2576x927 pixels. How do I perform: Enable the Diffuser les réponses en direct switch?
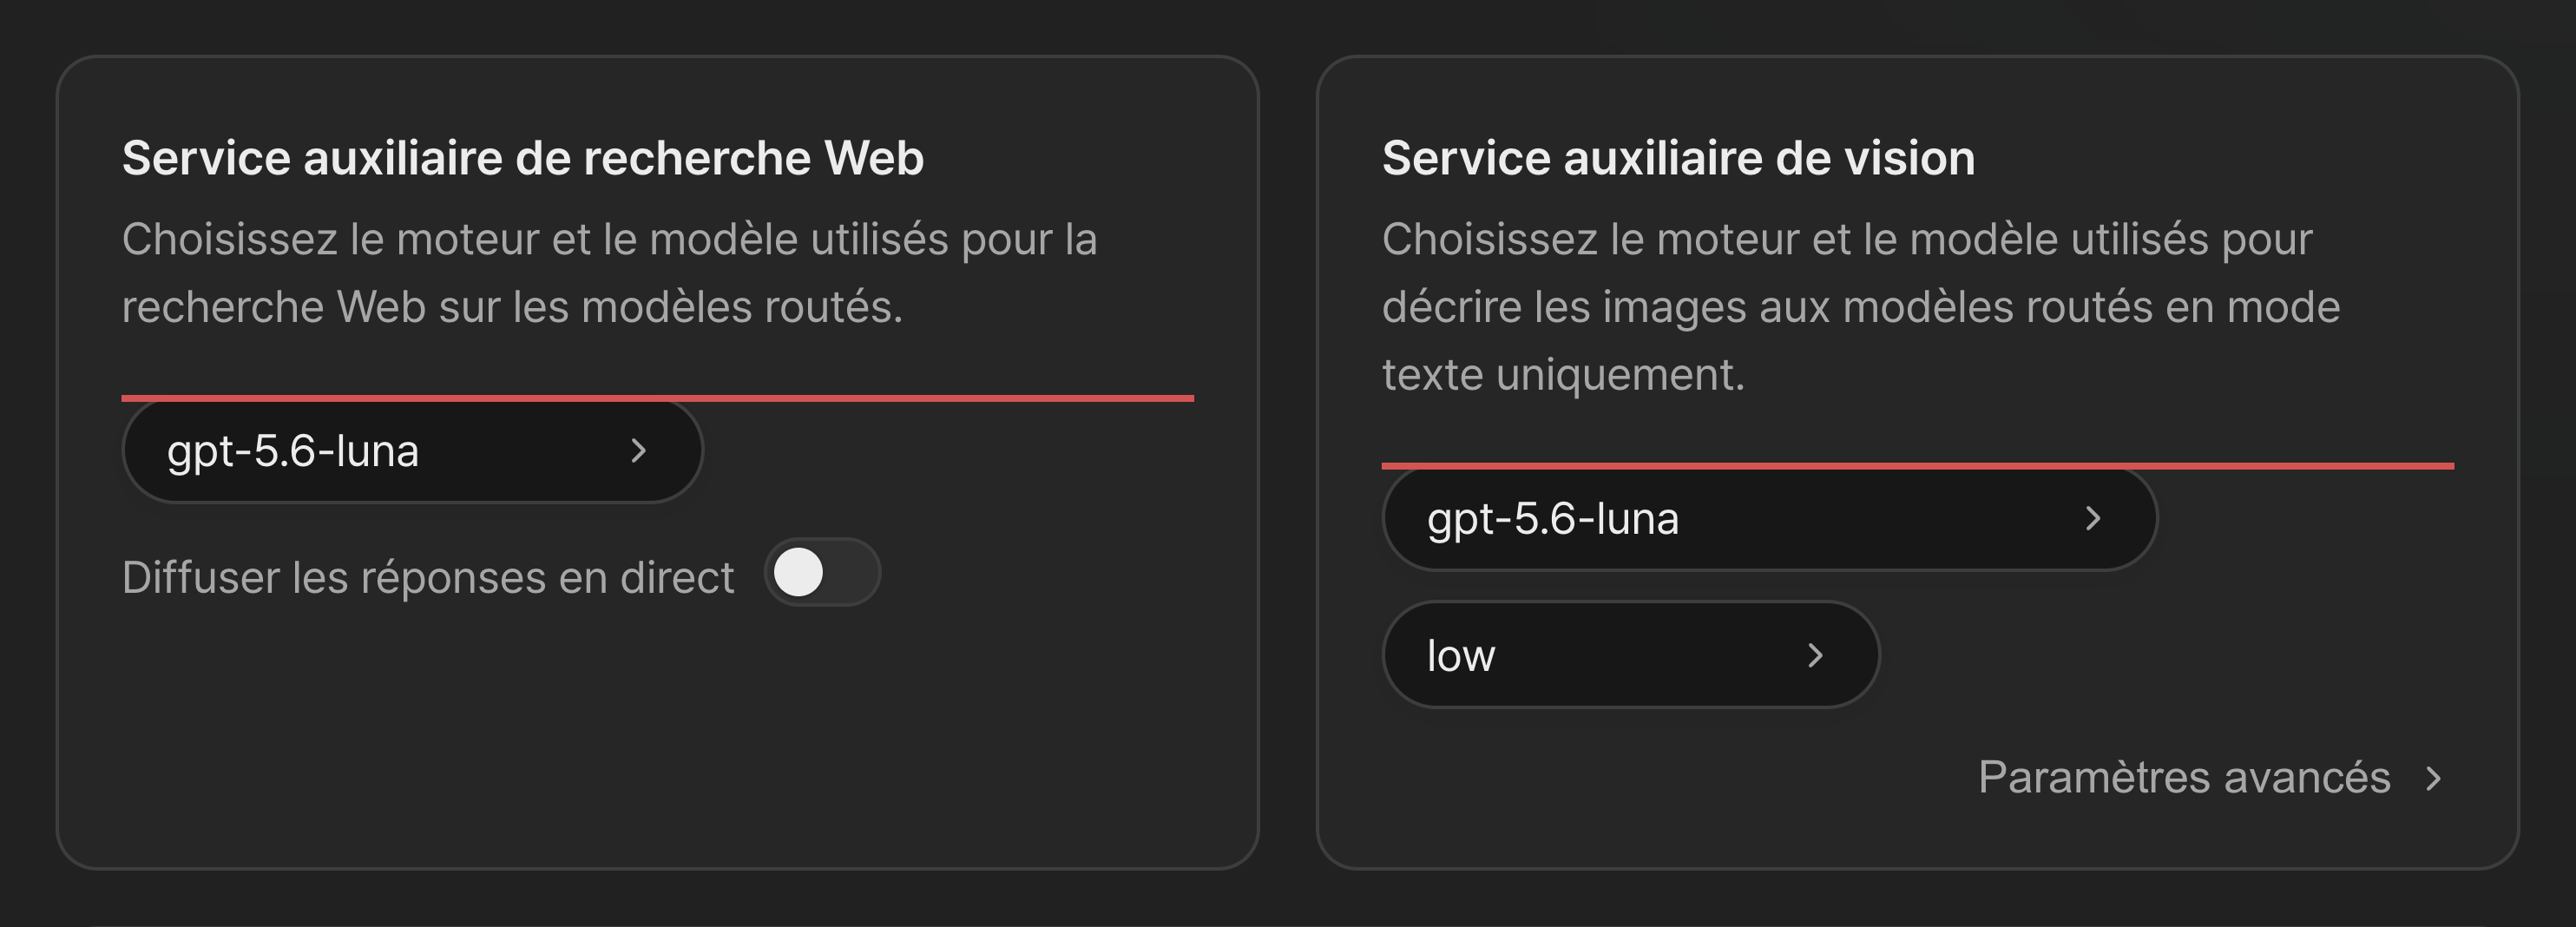click(822, 573)
